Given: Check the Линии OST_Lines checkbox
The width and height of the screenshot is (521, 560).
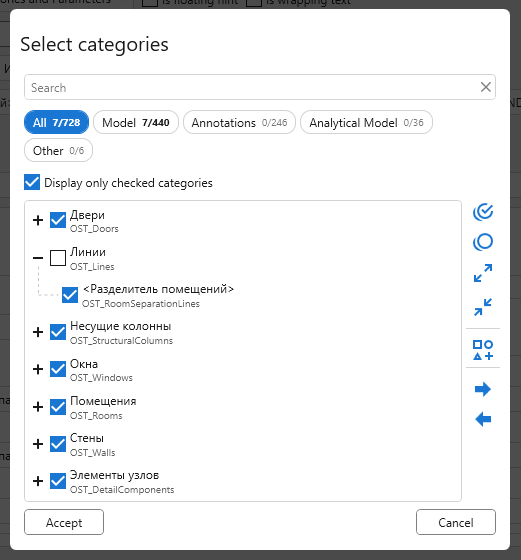Looking at the screenshot, I should [58, 258].
